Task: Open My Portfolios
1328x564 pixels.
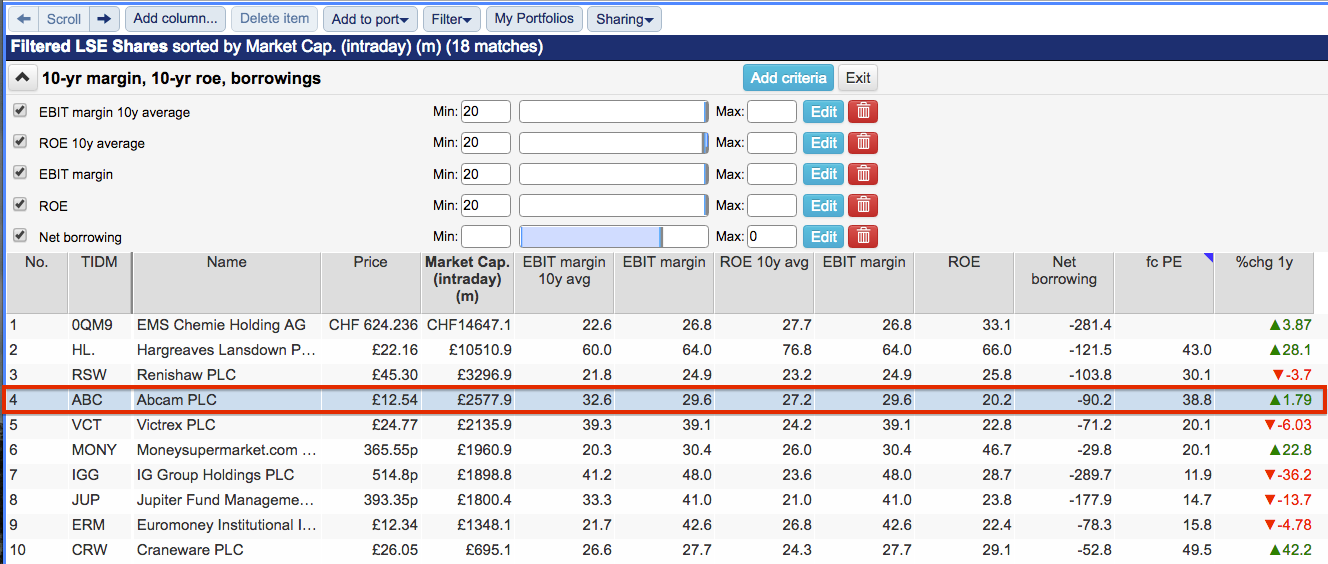Action: pyautogui.click(x=534, y=19)
